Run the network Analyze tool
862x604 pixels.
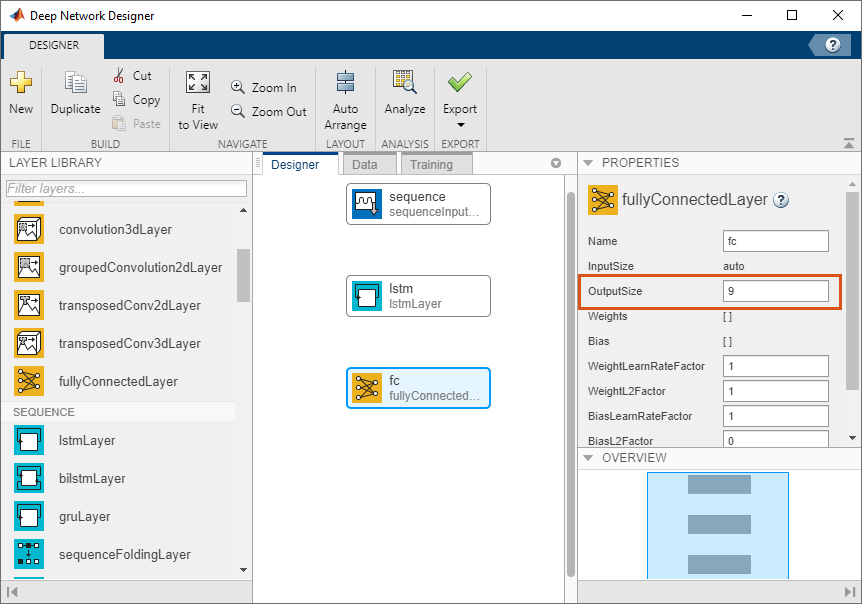click(x=404, y=84)
